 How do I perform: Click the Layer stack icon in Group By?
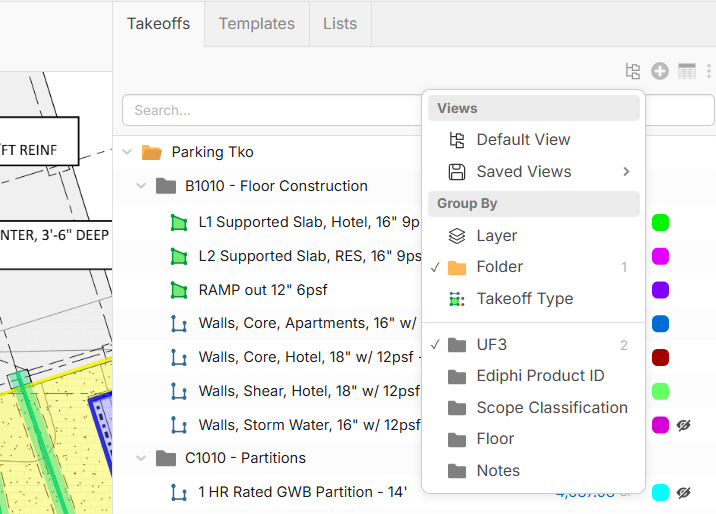coord(457,236)
